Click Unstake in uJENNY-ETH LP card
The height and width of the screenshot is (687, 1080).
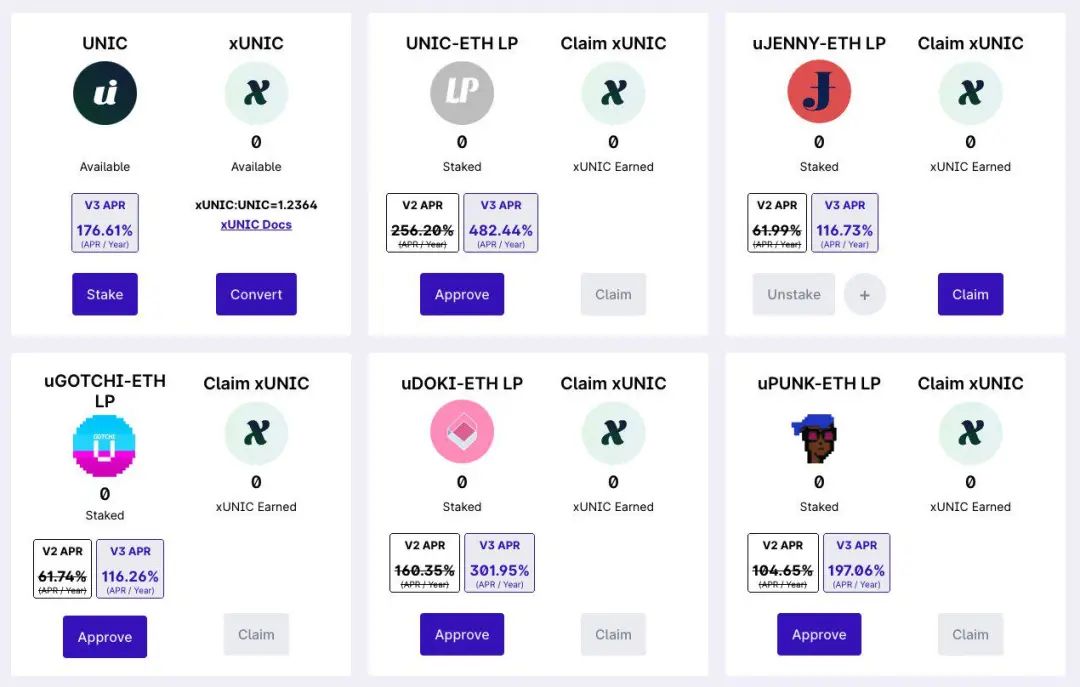pyautogui.click(x=794, y=294)
